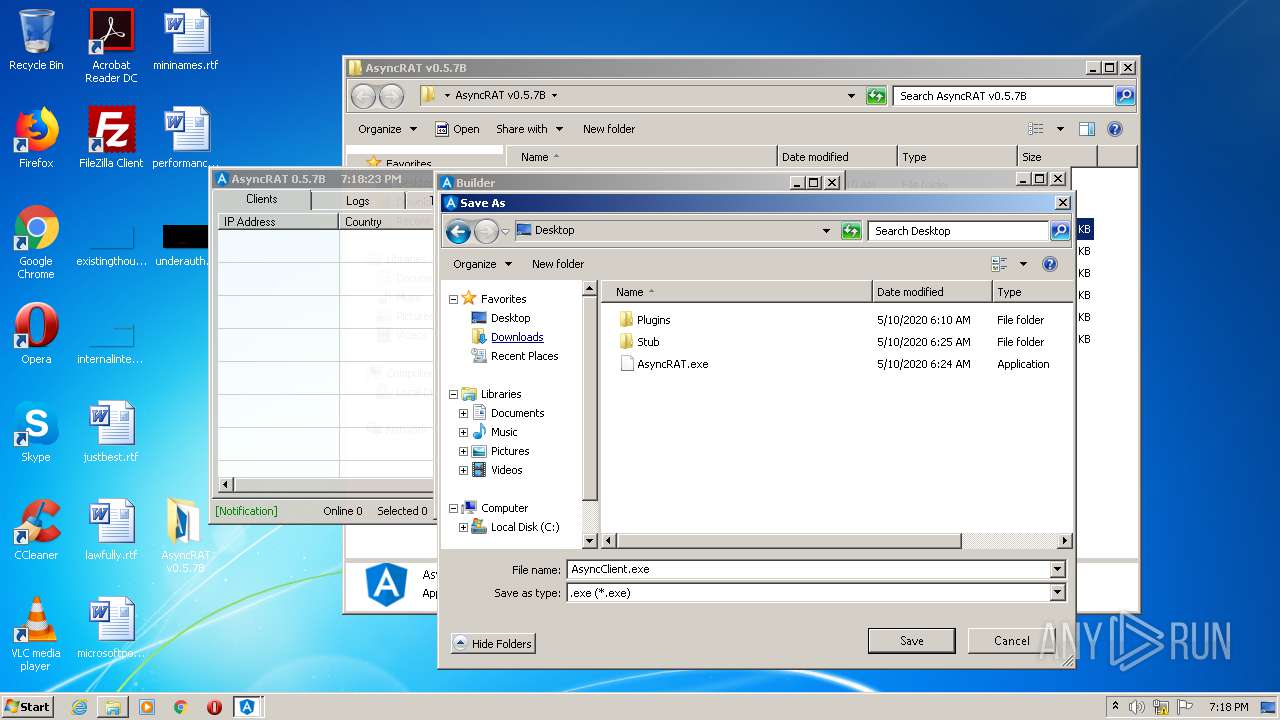Expand the Documents library node
Image resolution: width=1280 pixels, height=720 pixels.
click(x=463, y=413)
